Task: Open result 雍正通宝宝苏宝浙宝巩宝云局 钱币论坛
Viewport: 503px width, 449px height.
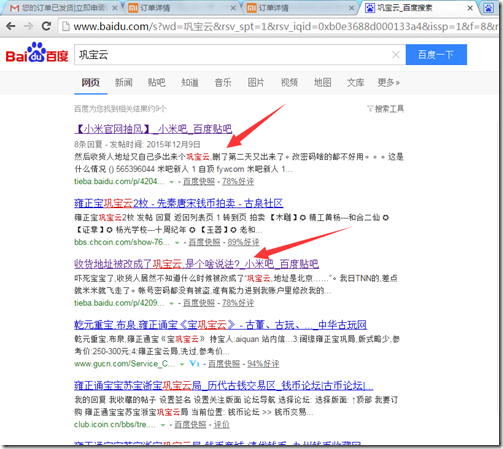Action: [x=224, y=386]
